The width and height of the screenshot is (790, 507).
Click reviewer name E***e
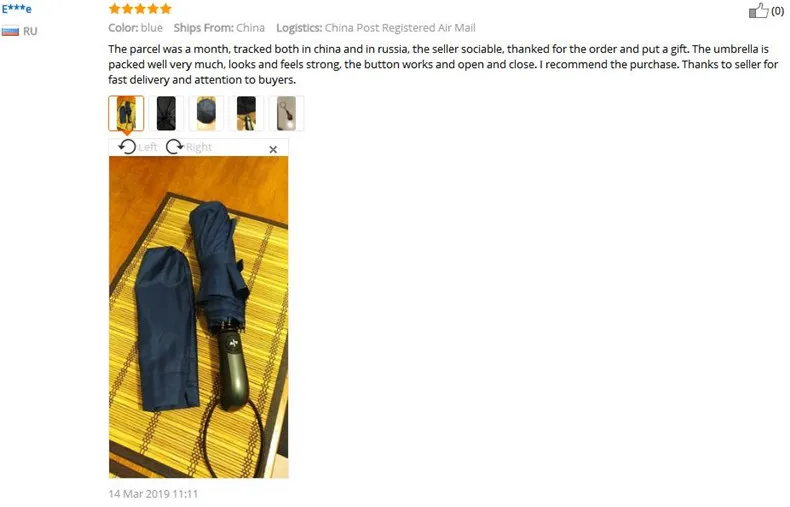pos(17,9)
